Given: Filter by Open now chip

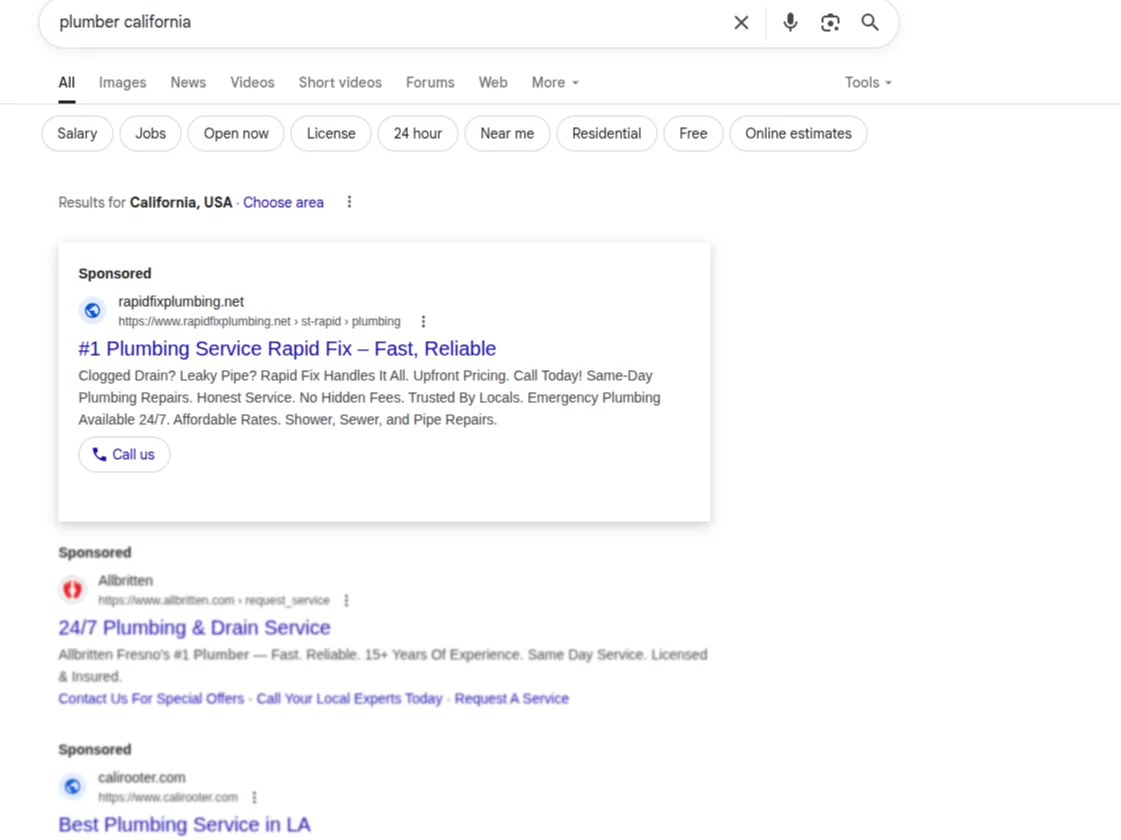Looking at the screenshot, I should coord(236,134).
